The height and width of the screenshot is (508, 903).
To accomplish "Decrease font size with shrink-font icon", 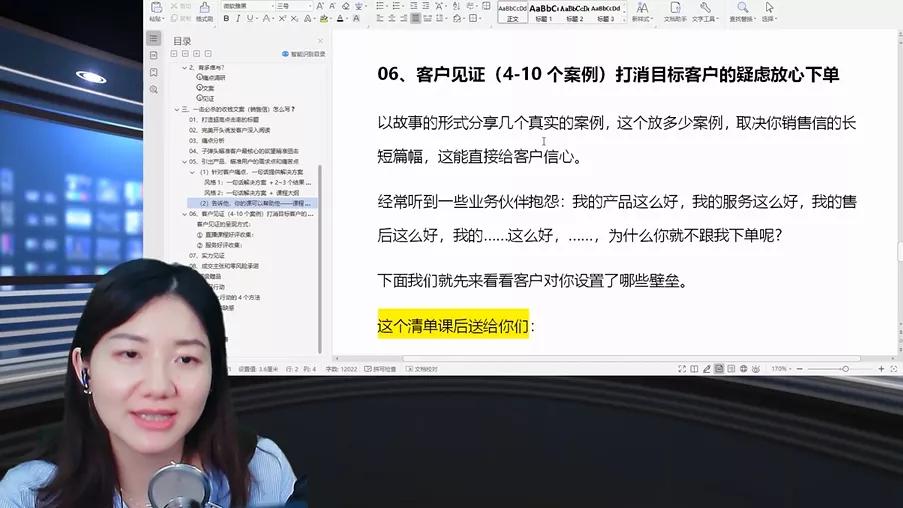I will [x=332, y=6].
